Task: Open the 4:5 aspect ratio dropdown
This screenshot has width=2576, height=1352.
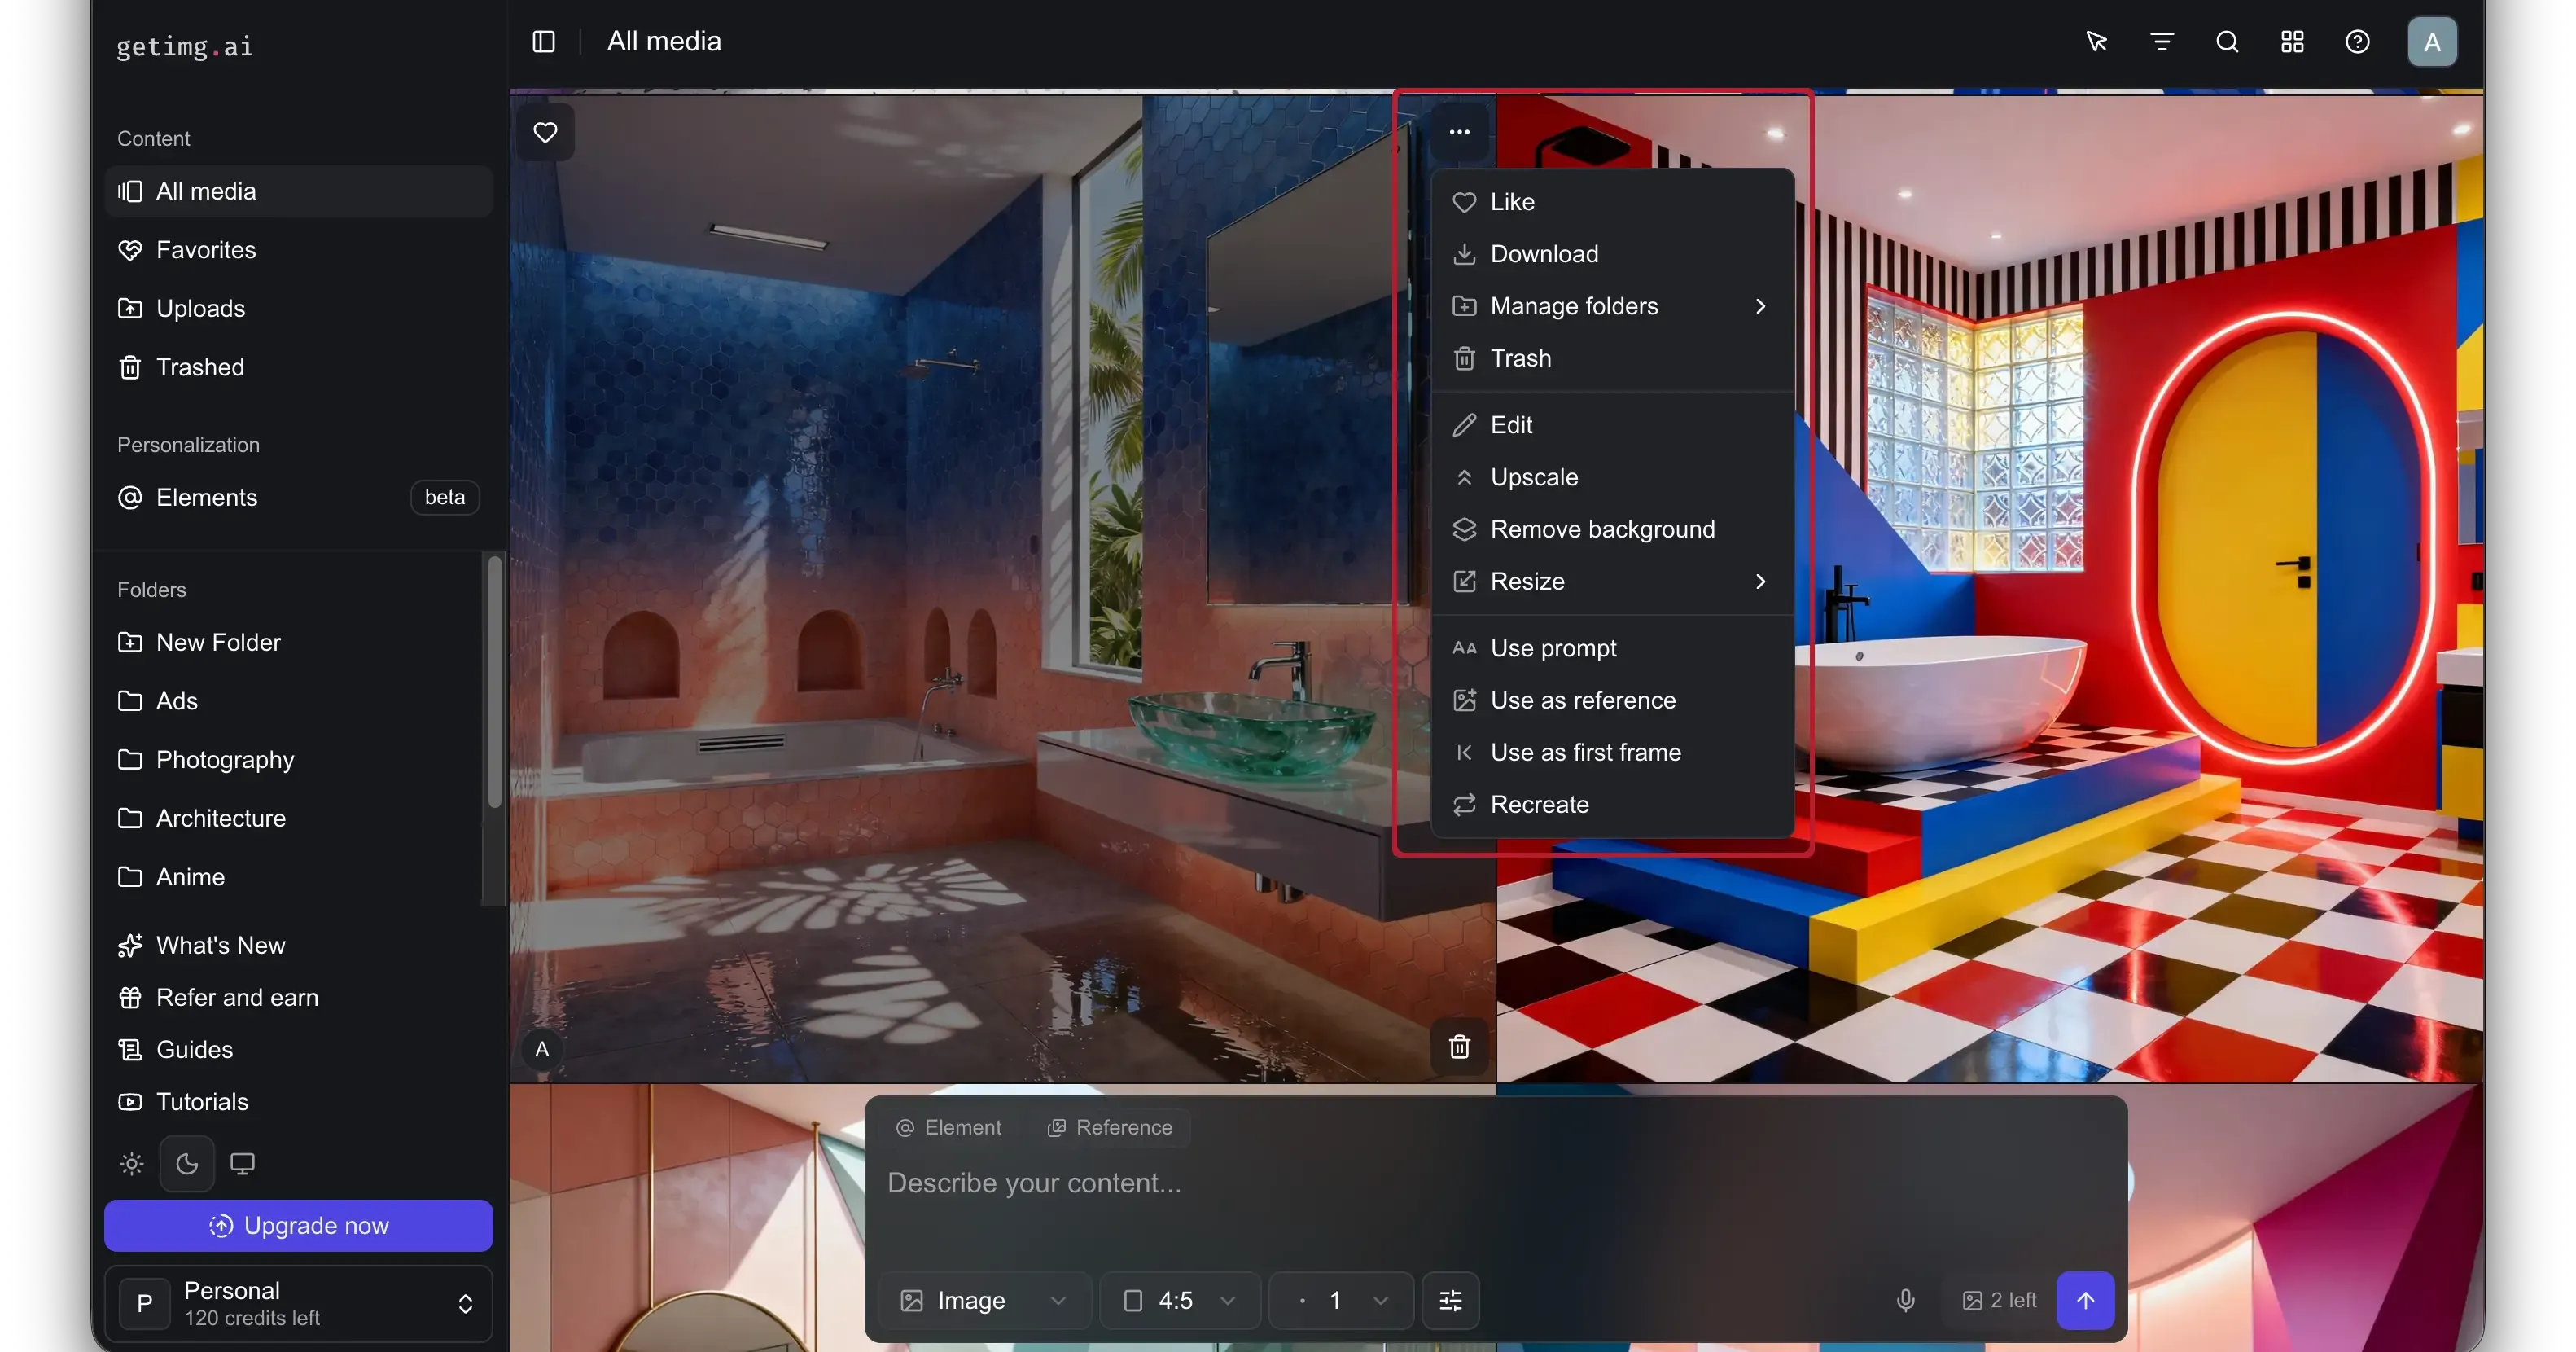Action: point(1180,1300)
